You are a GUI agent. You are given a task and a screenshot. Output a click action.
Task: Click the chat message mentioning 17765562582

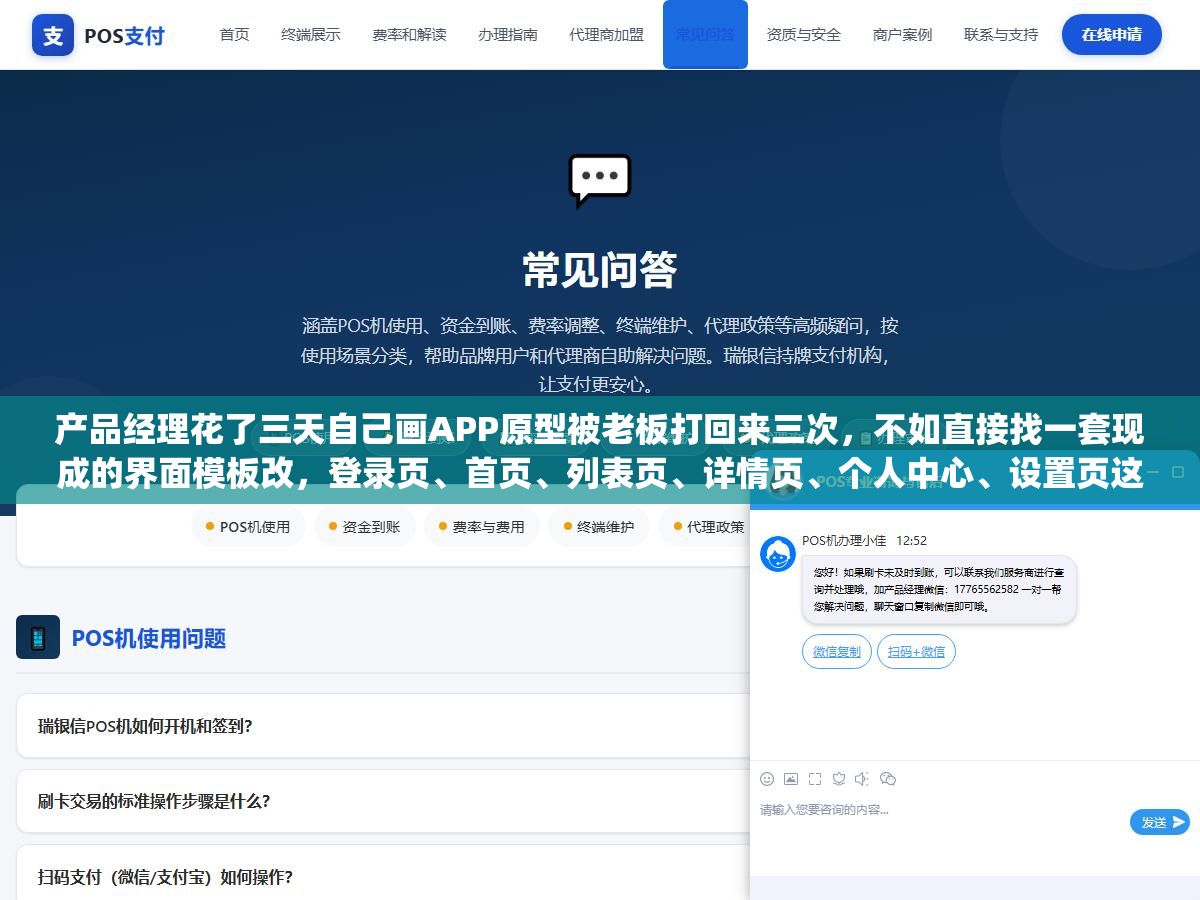pos(939,590)
